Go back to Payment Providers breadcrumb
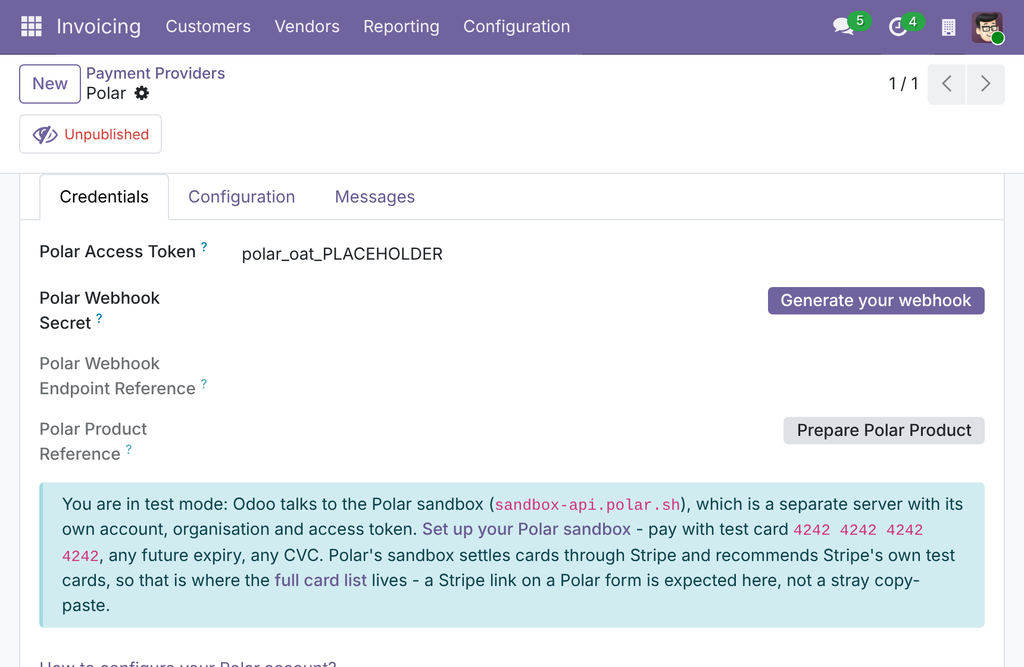The image size is (1024, 667). click(x=155, y=73)
